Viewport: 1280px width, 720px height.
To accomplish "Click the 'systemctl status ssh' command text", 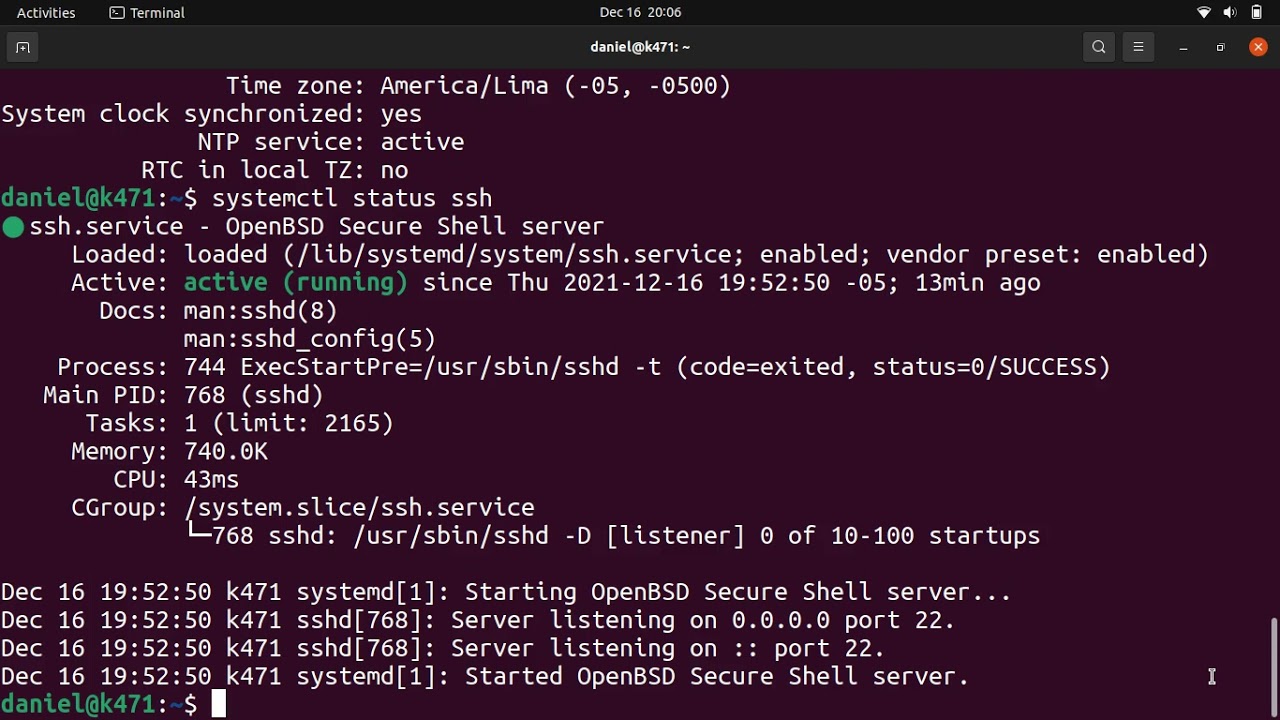I will point(352,198).
